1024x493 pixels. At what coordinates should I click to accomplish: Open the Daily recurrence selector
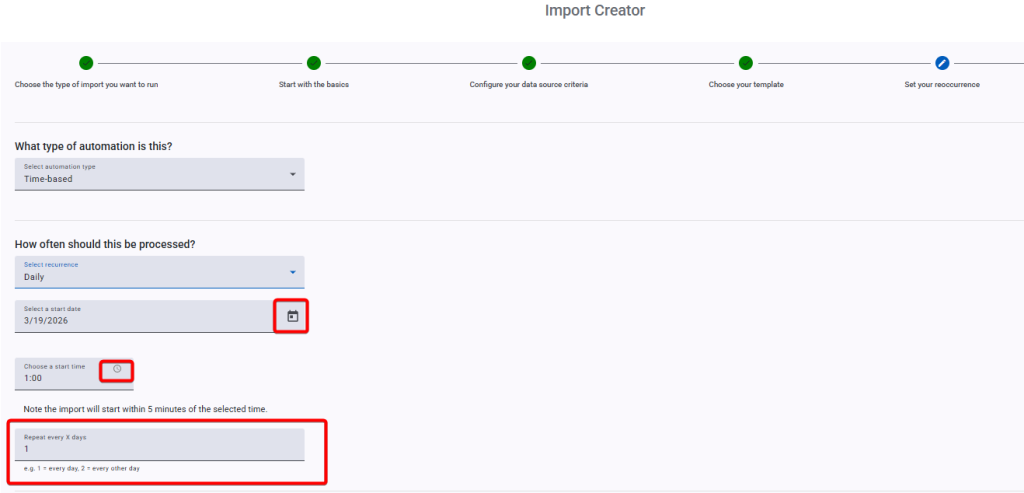pyautogui.click(x=150, y=273)
